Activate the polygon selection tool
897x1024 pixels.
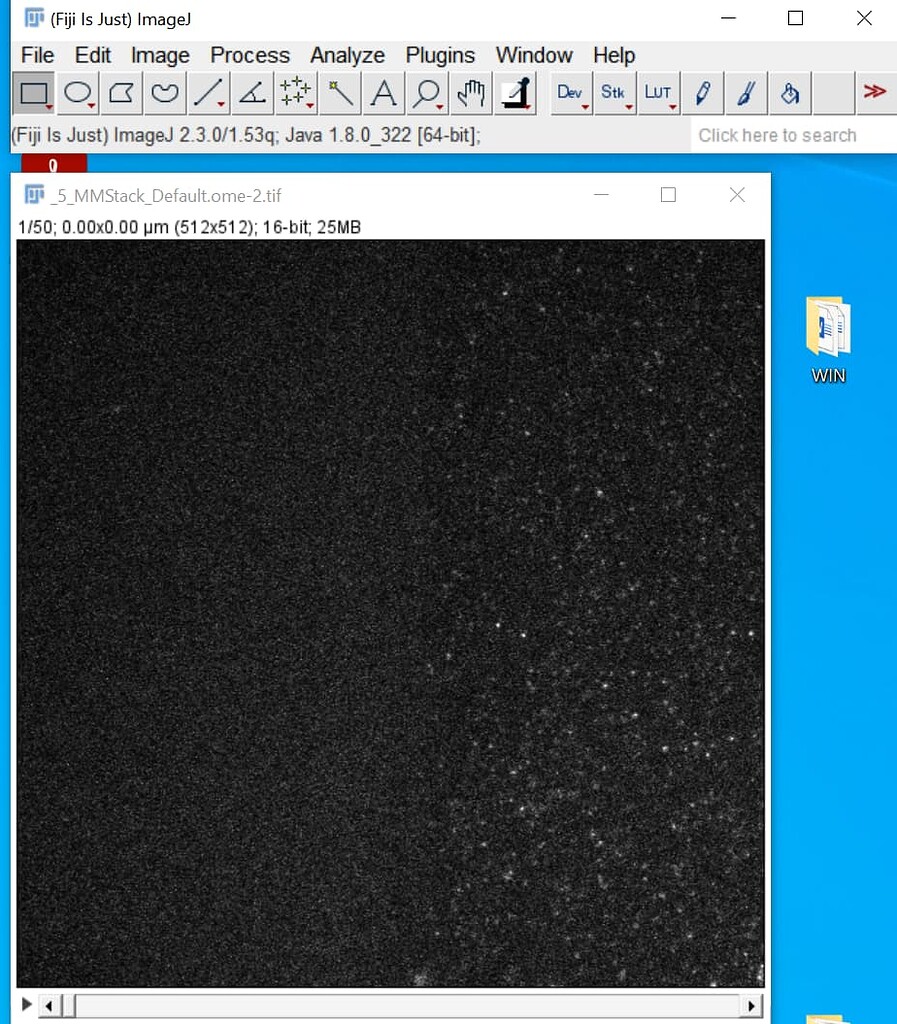coord(121,93)
